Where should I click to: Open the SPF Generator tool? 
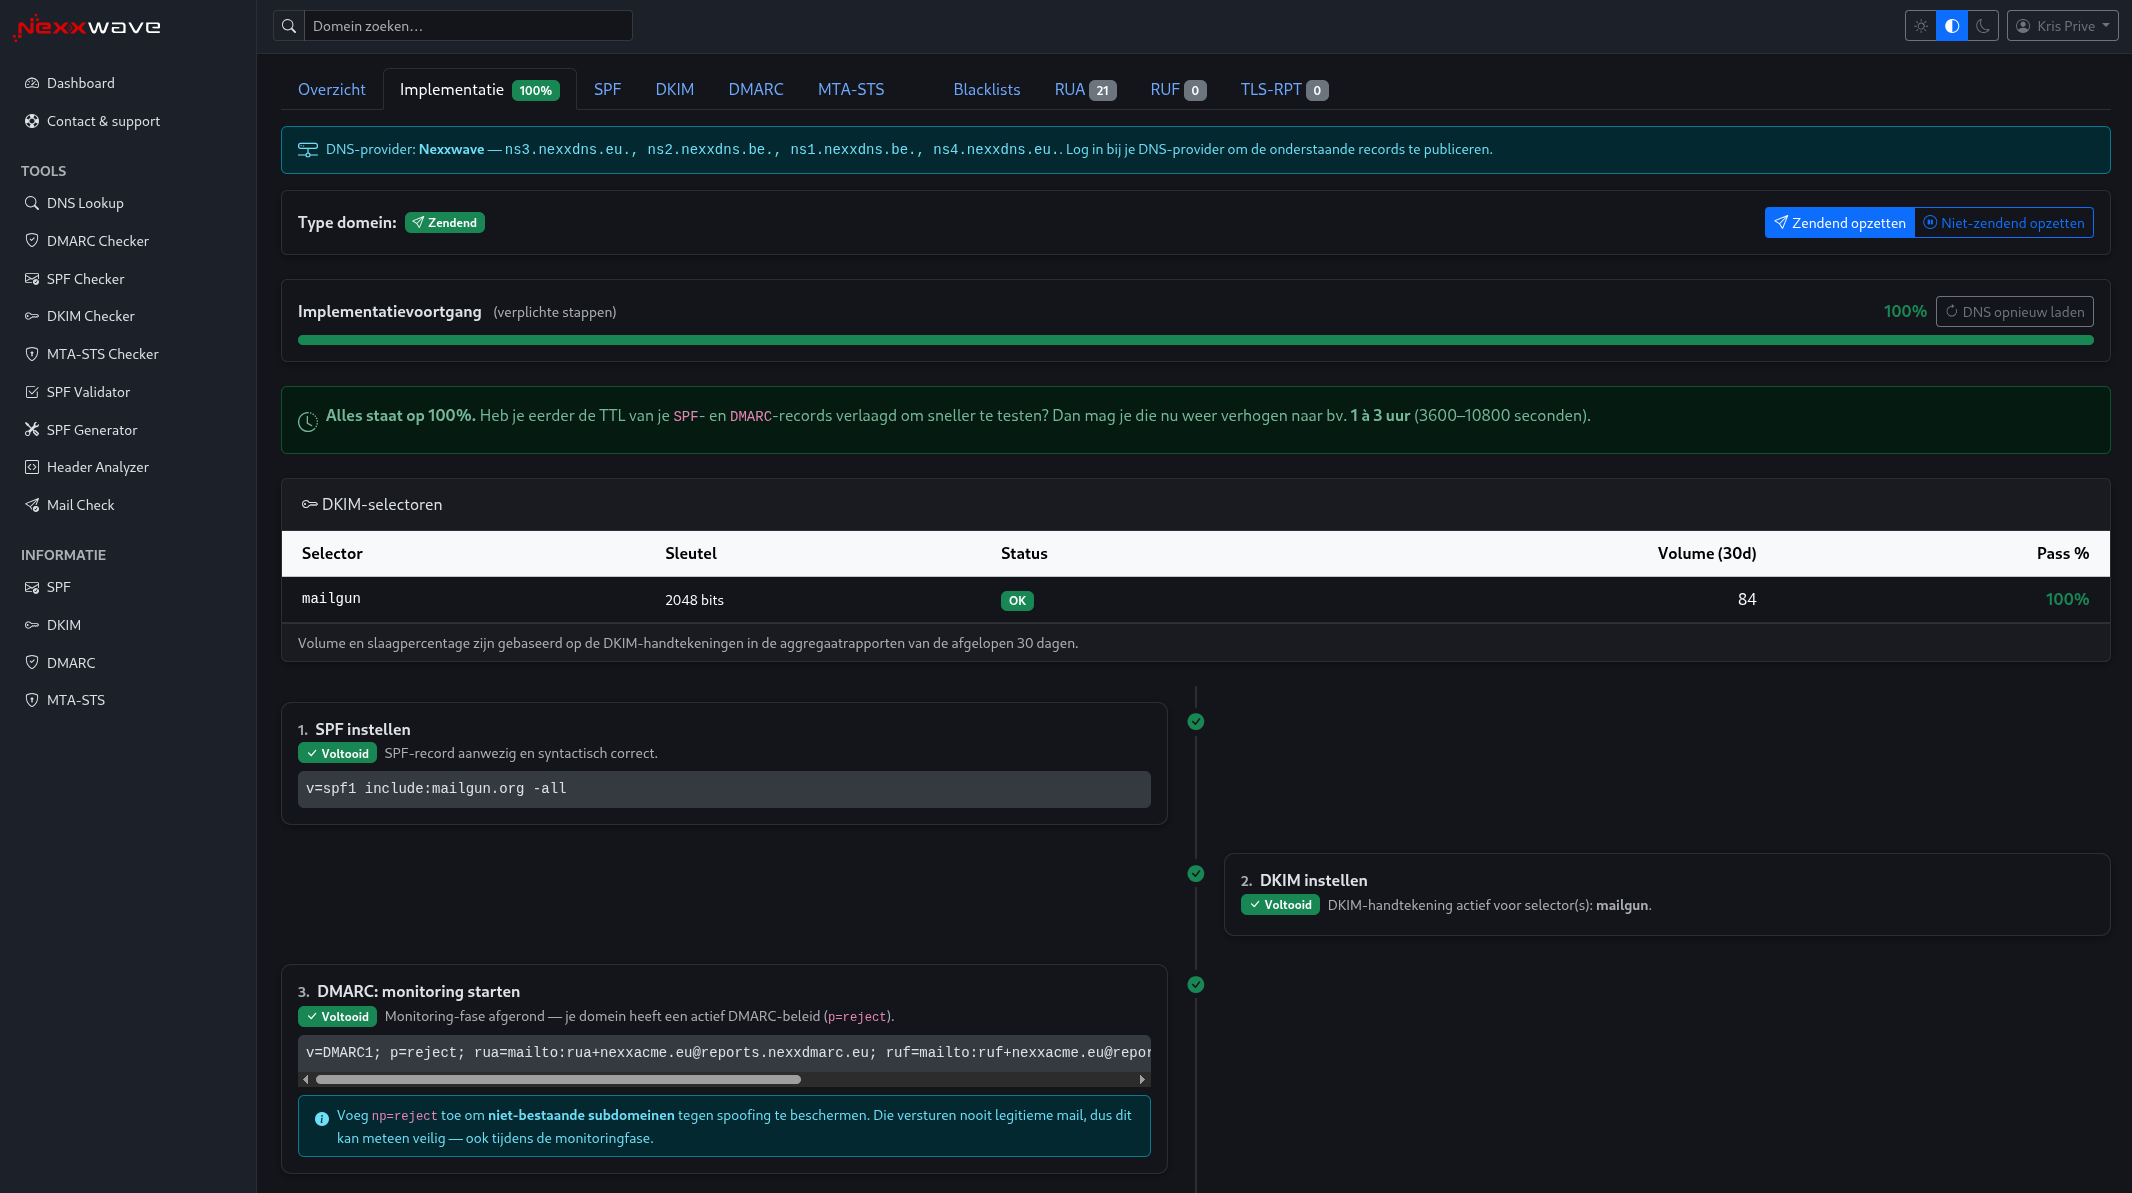click(x=92, y=430)
